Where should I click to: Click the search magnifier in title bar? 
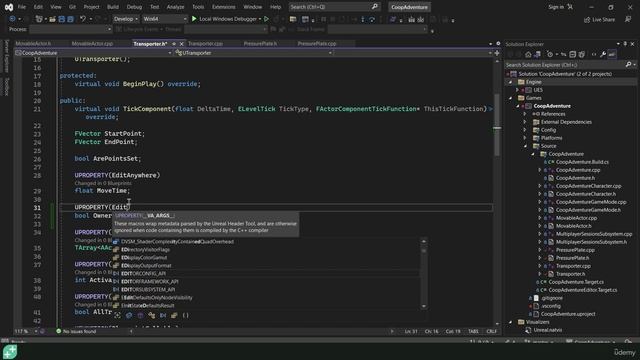(374, 7)
